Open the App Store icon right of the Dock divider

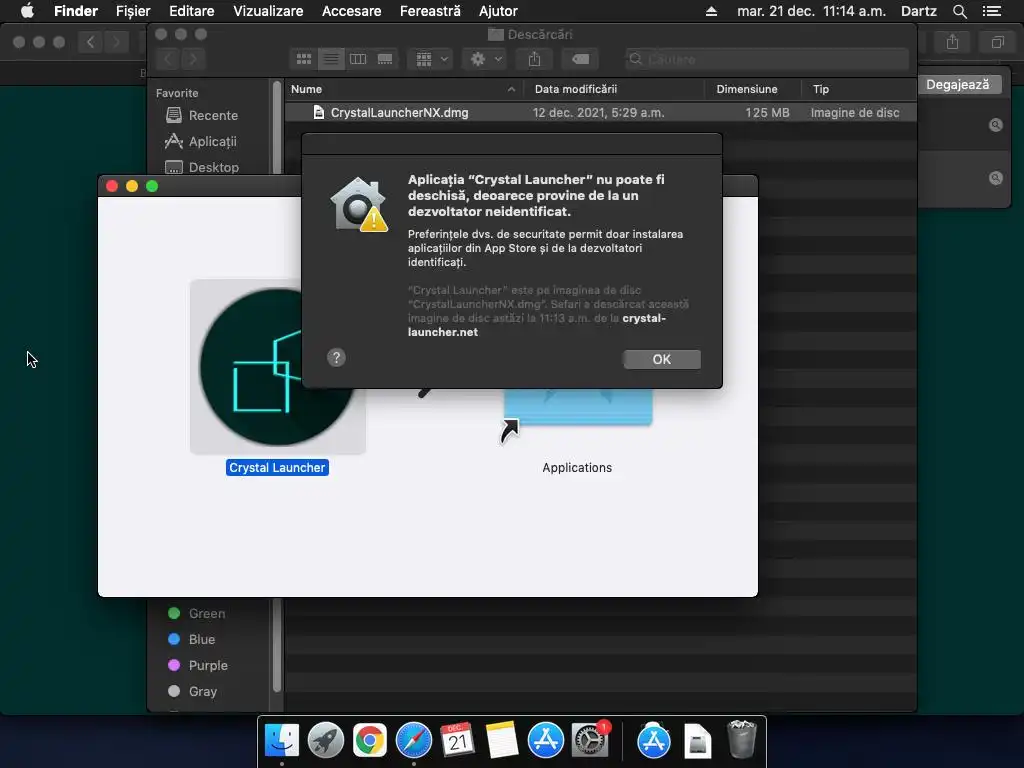[654, 741]
